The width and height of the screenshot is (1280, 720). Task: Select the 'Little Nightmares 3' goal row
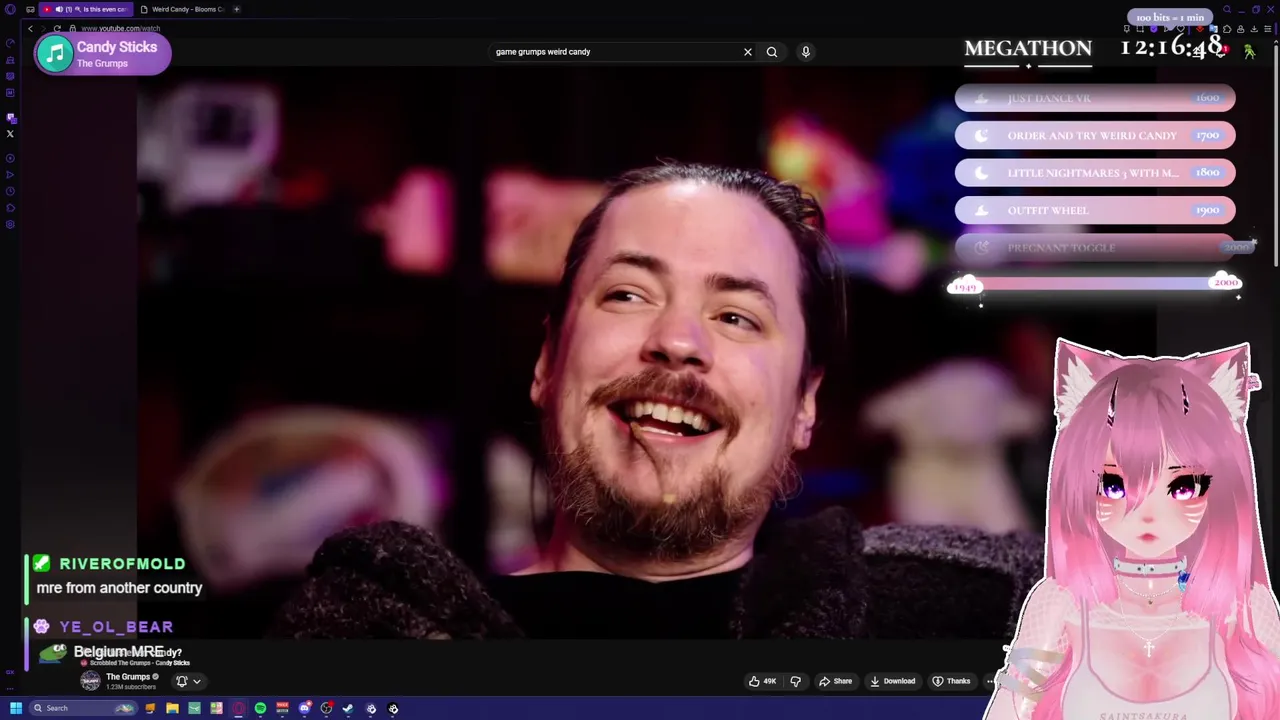(x=1095, y=173)
